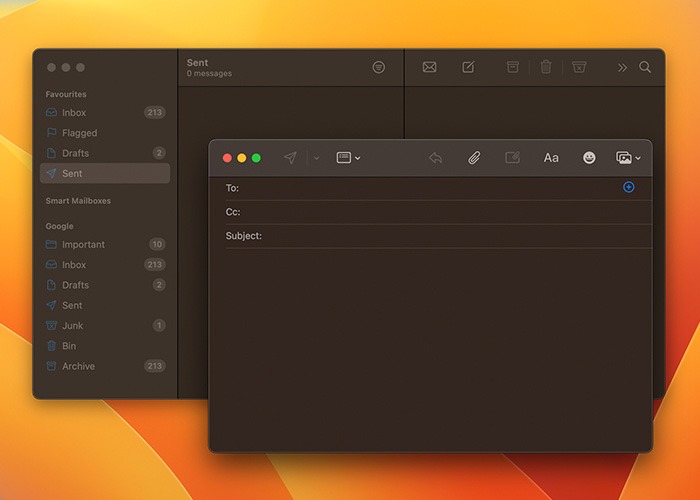Viewport: 700px width, 500px height.
Task: Click the Archive box icon in Mail toolbar
Action: [x=512, y=67]
